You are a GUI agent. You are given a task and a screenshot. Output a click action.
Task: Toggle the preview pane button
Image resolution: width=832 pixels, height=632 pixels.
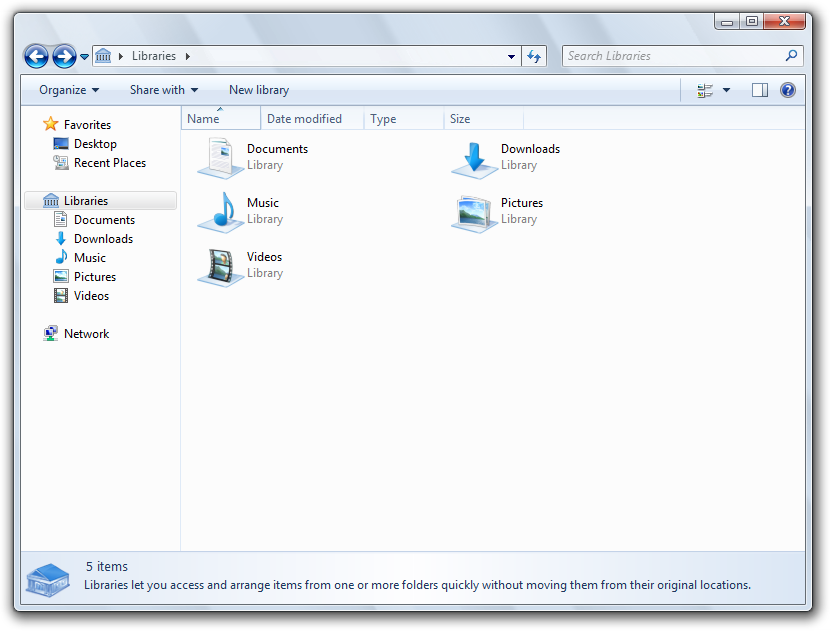point(760,90)
